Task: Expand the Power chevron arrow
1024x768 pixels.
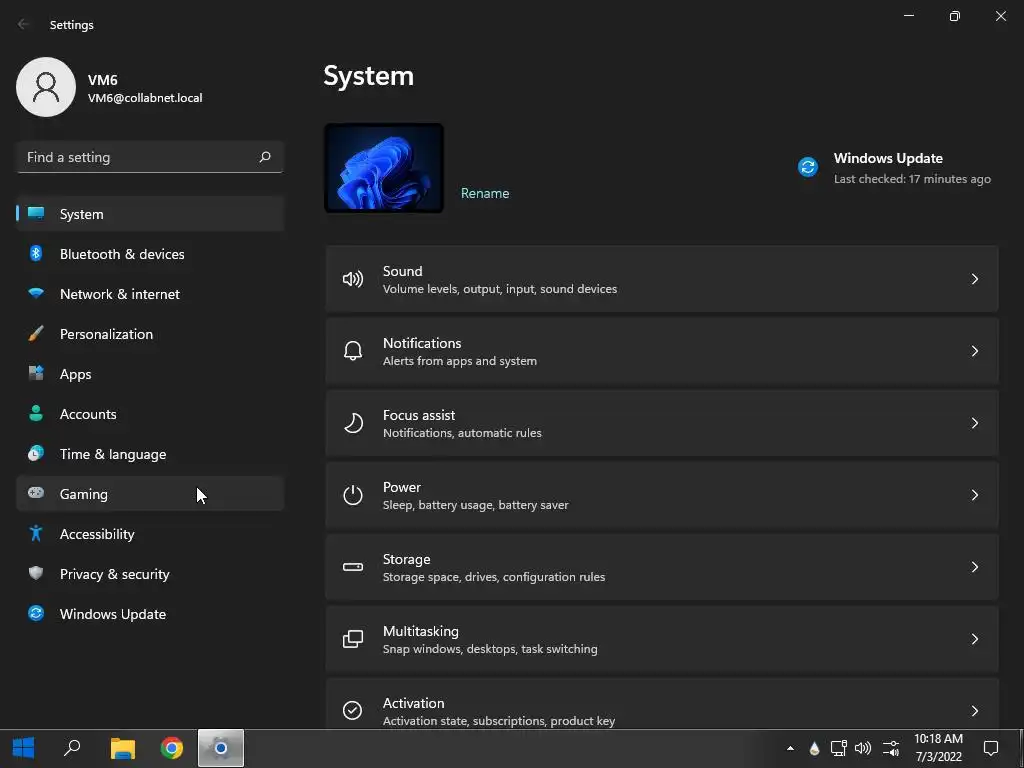Action: point(974,495)
